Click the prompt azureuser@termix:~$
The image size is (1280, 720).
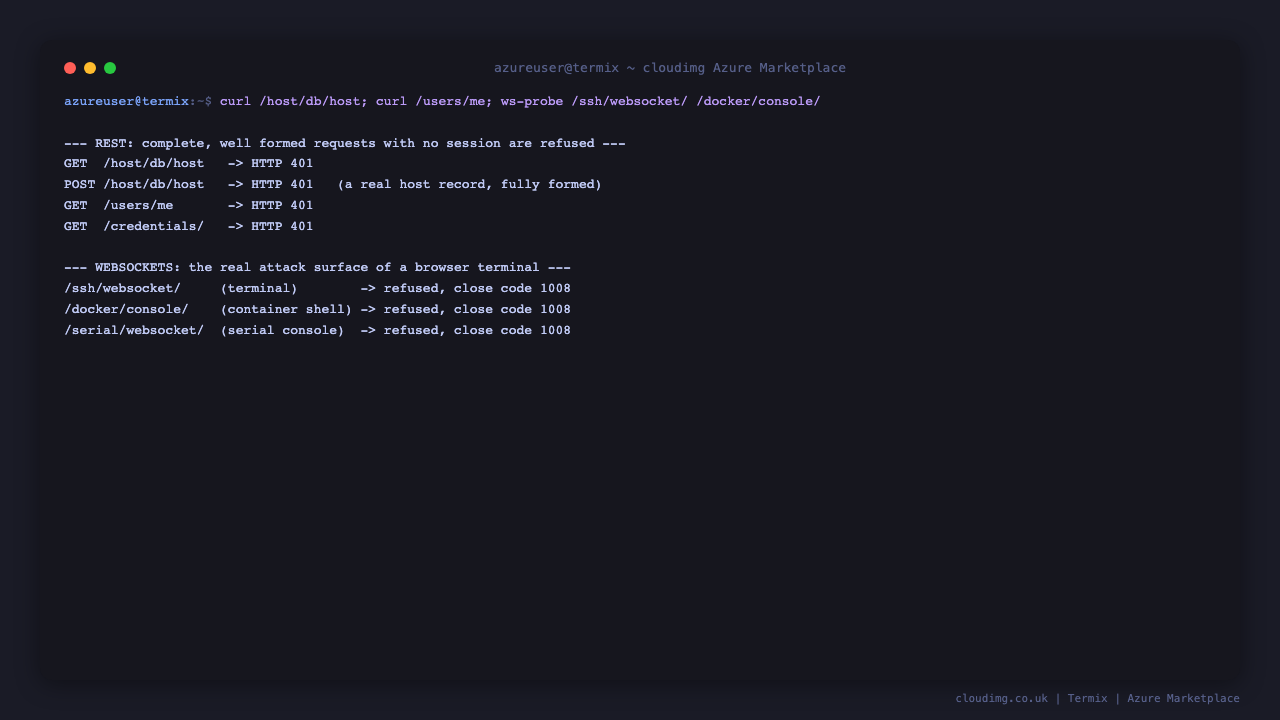(x=138, y=101)
